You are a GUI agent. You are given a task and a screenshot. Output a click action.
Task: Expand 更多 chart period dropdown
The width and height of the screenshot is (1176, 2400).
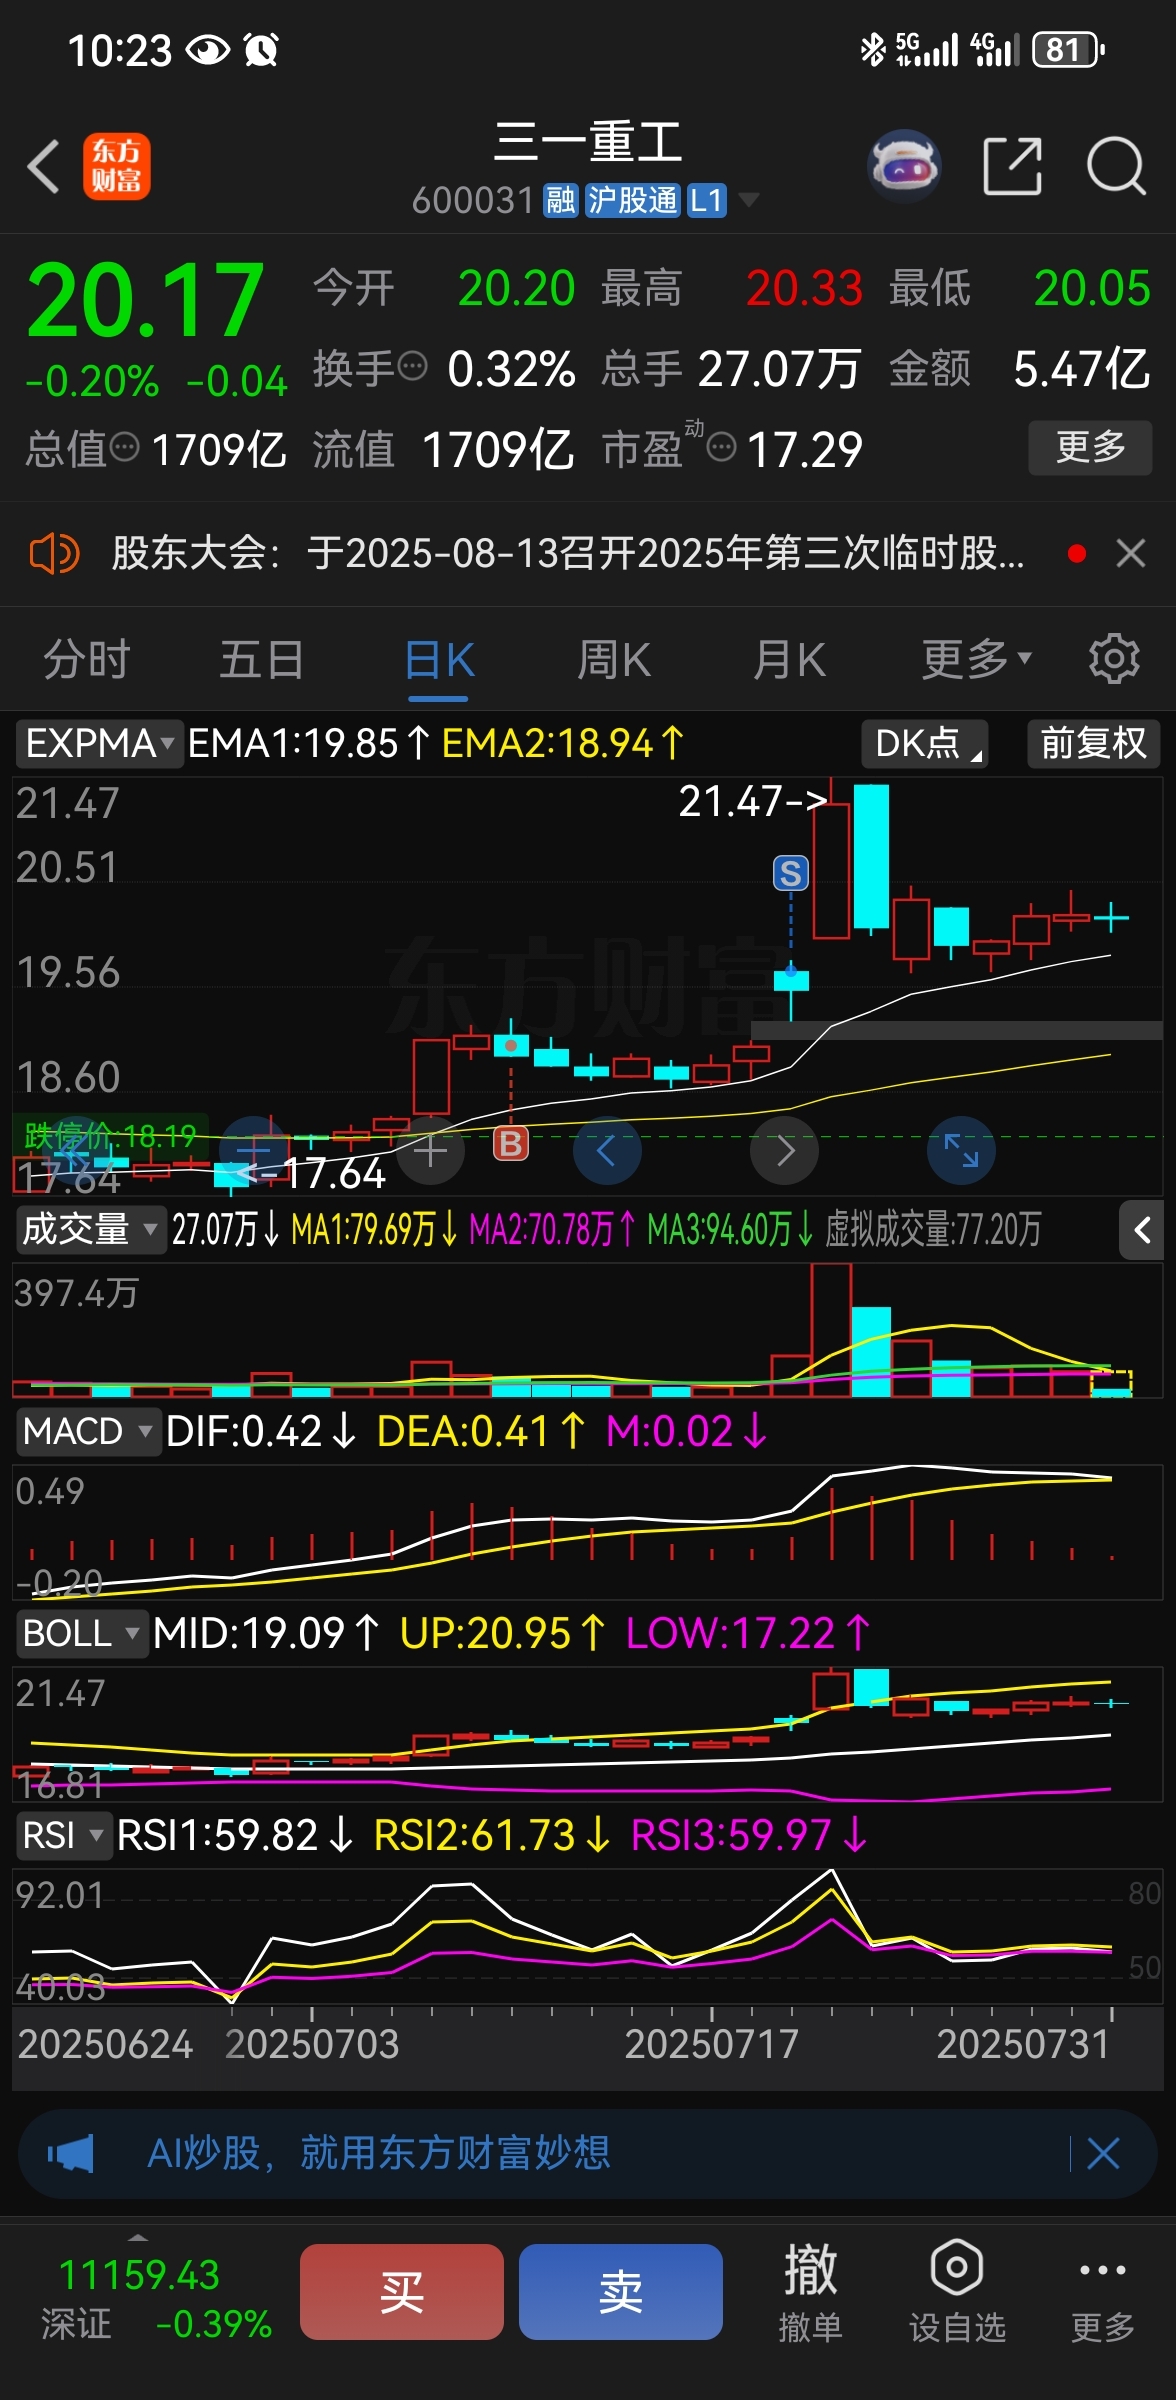(x=976, y=659)
